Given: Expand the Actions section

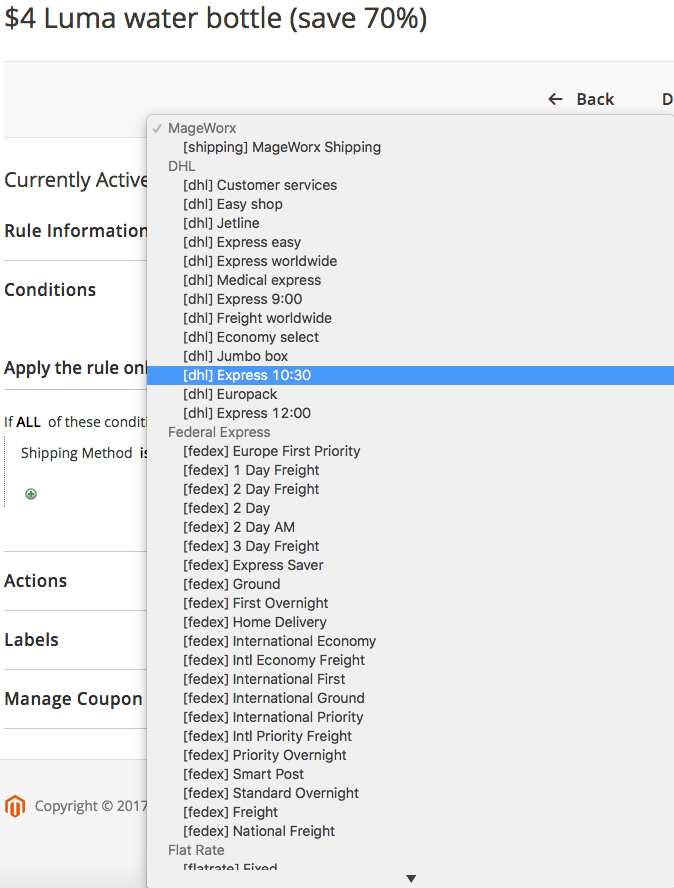Looking at the screenshot, I should pos(36,581).
